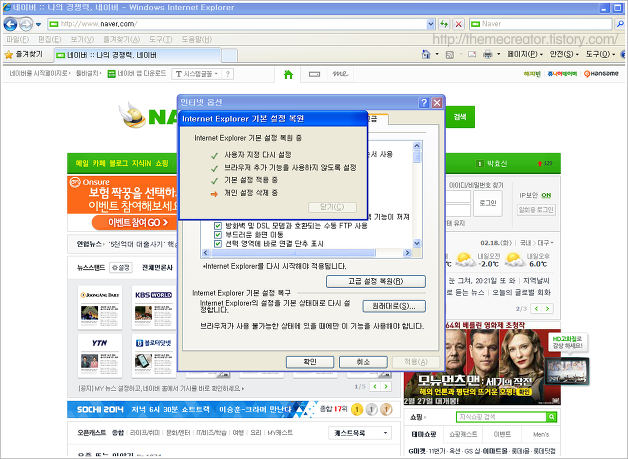Screen dimensions: 628x459
Task: Open the 도구(T) menu
Action: coord(161,39)
